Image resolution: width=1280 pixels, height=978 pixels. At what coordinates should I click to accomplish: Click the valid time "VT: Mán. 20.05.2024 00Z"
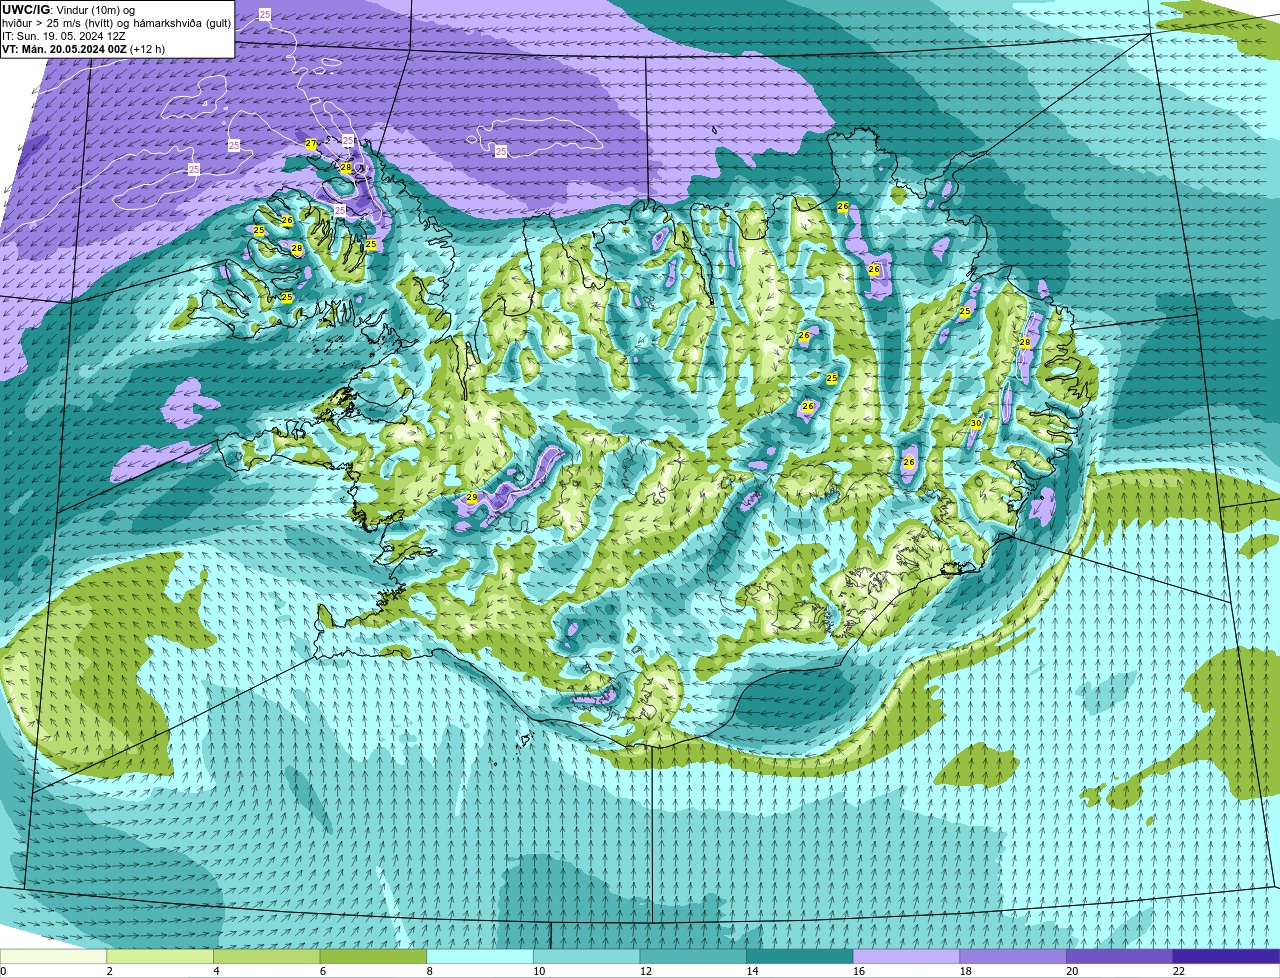(x=65, y=48)
